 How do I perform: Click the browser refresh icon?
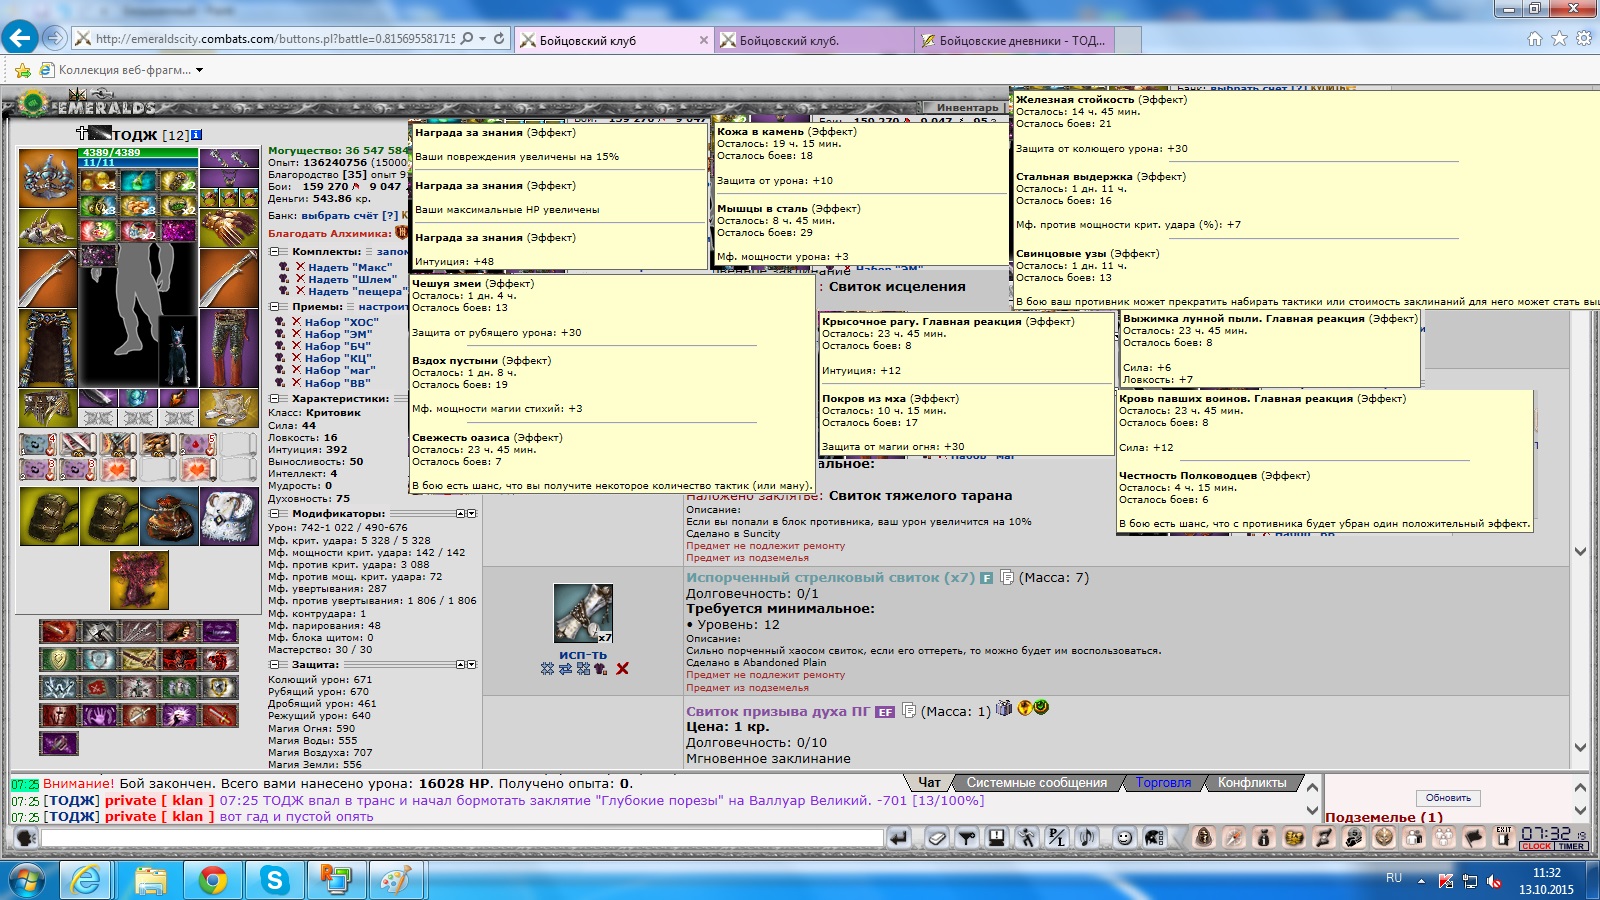(499, 39)
